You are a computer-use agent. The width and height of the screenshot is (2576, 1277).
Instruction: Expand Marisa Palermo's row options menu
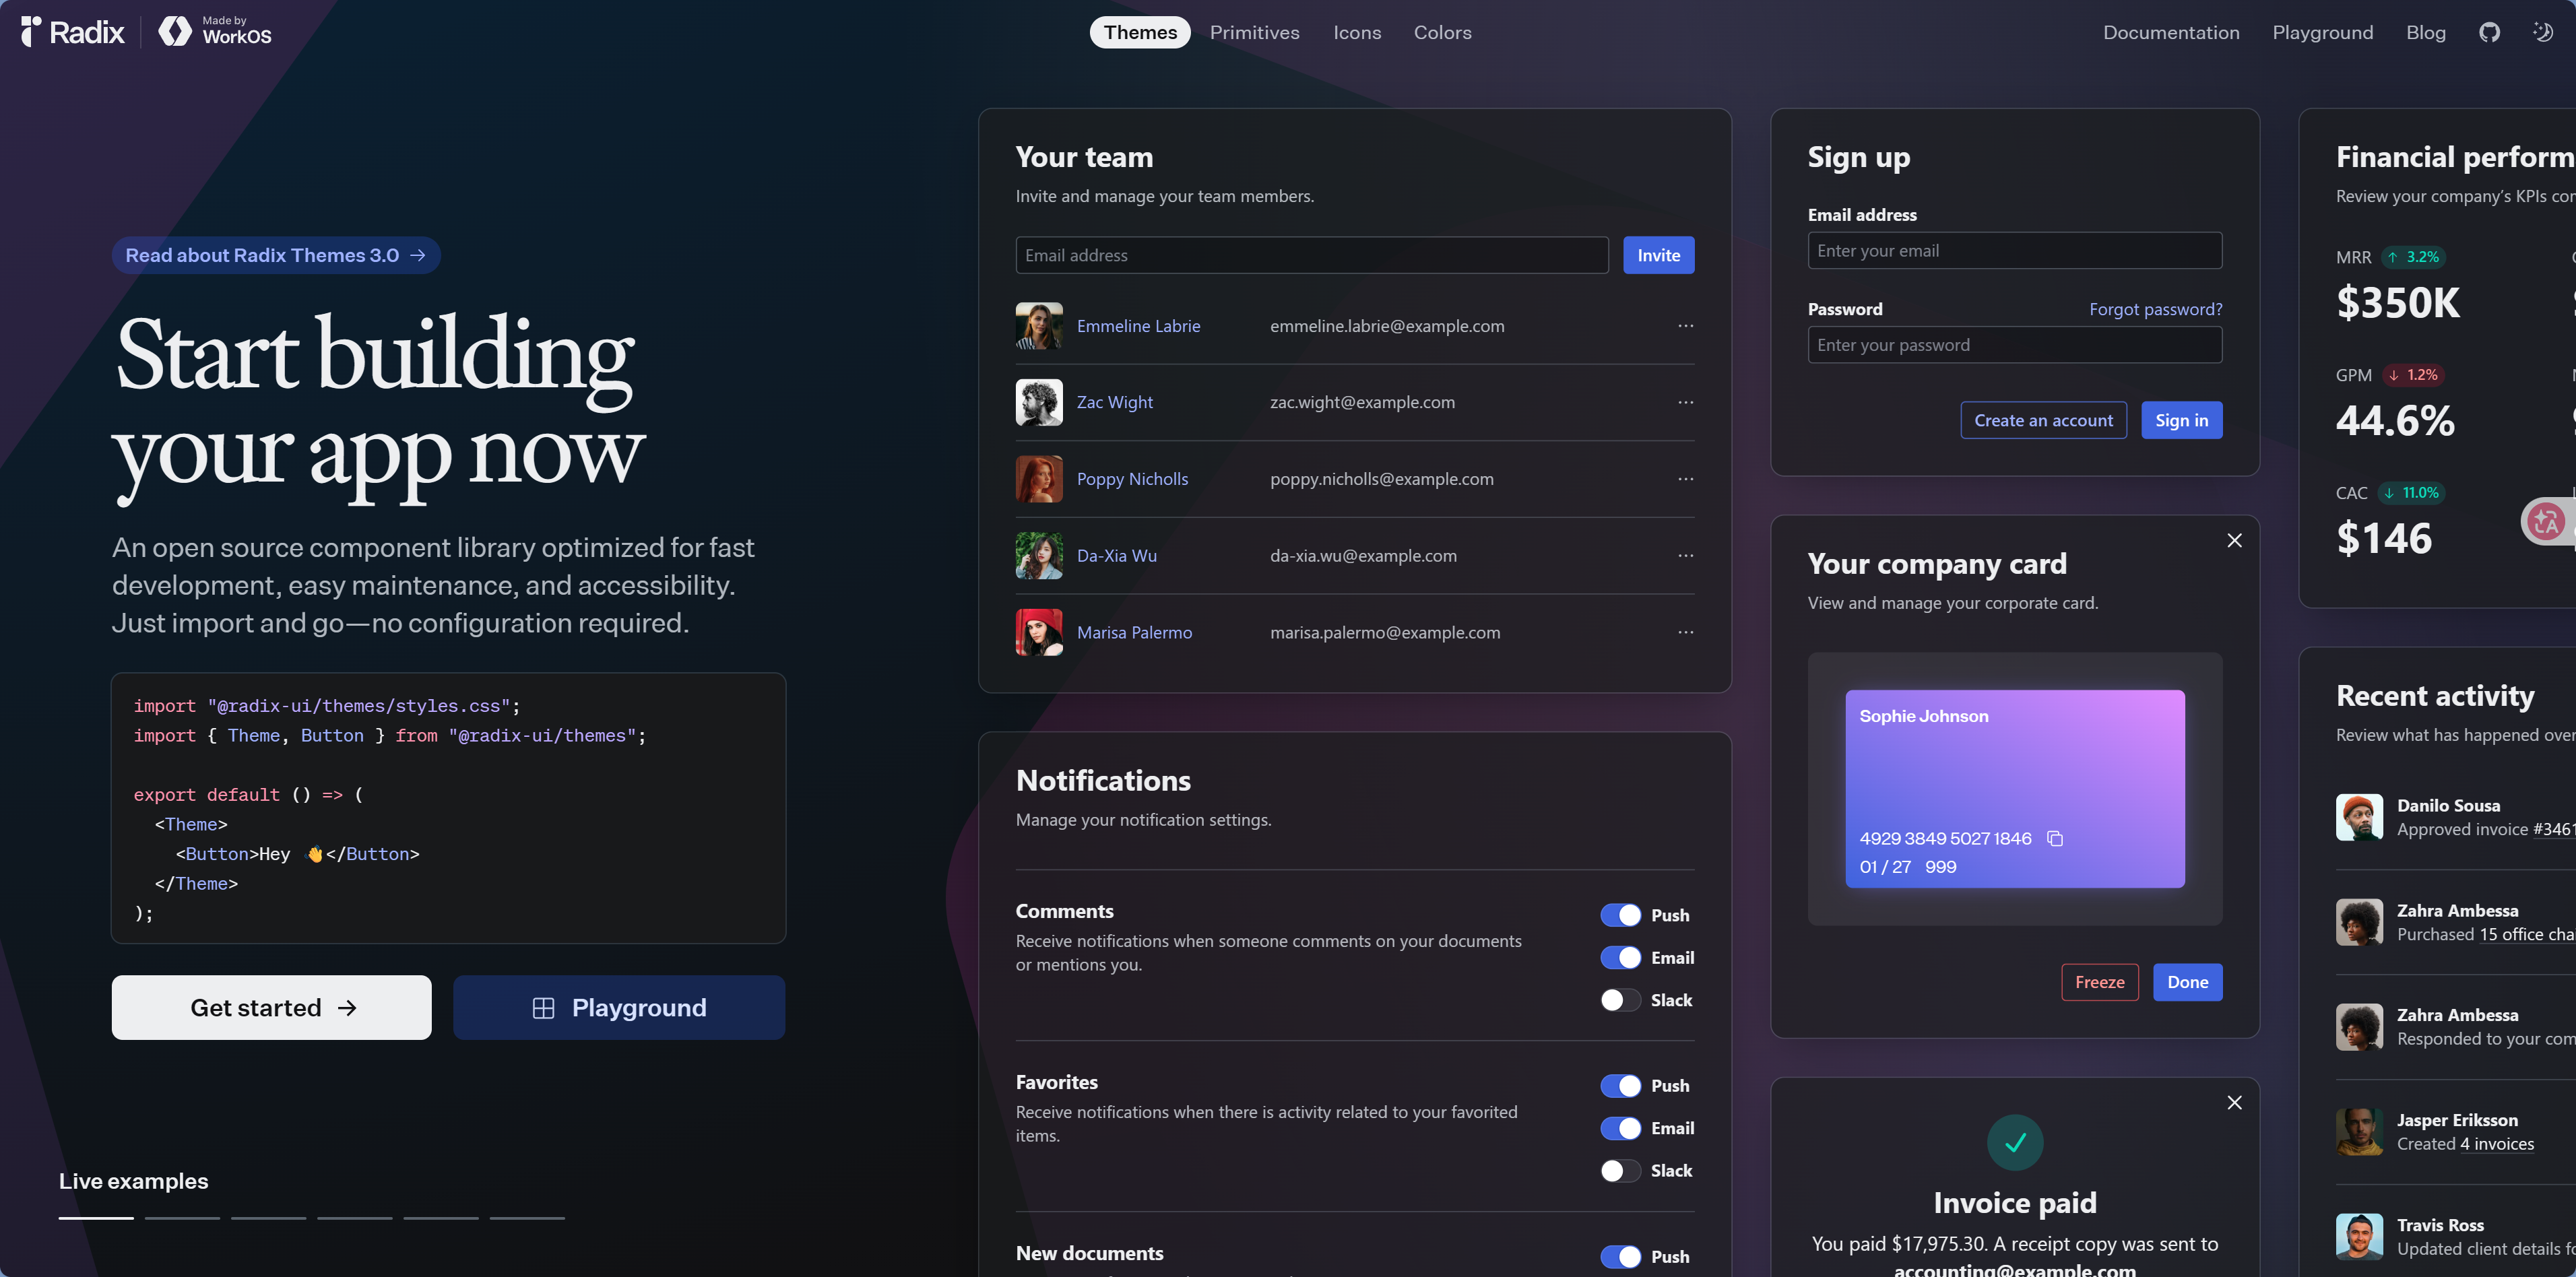click(x=1685, y=632)
